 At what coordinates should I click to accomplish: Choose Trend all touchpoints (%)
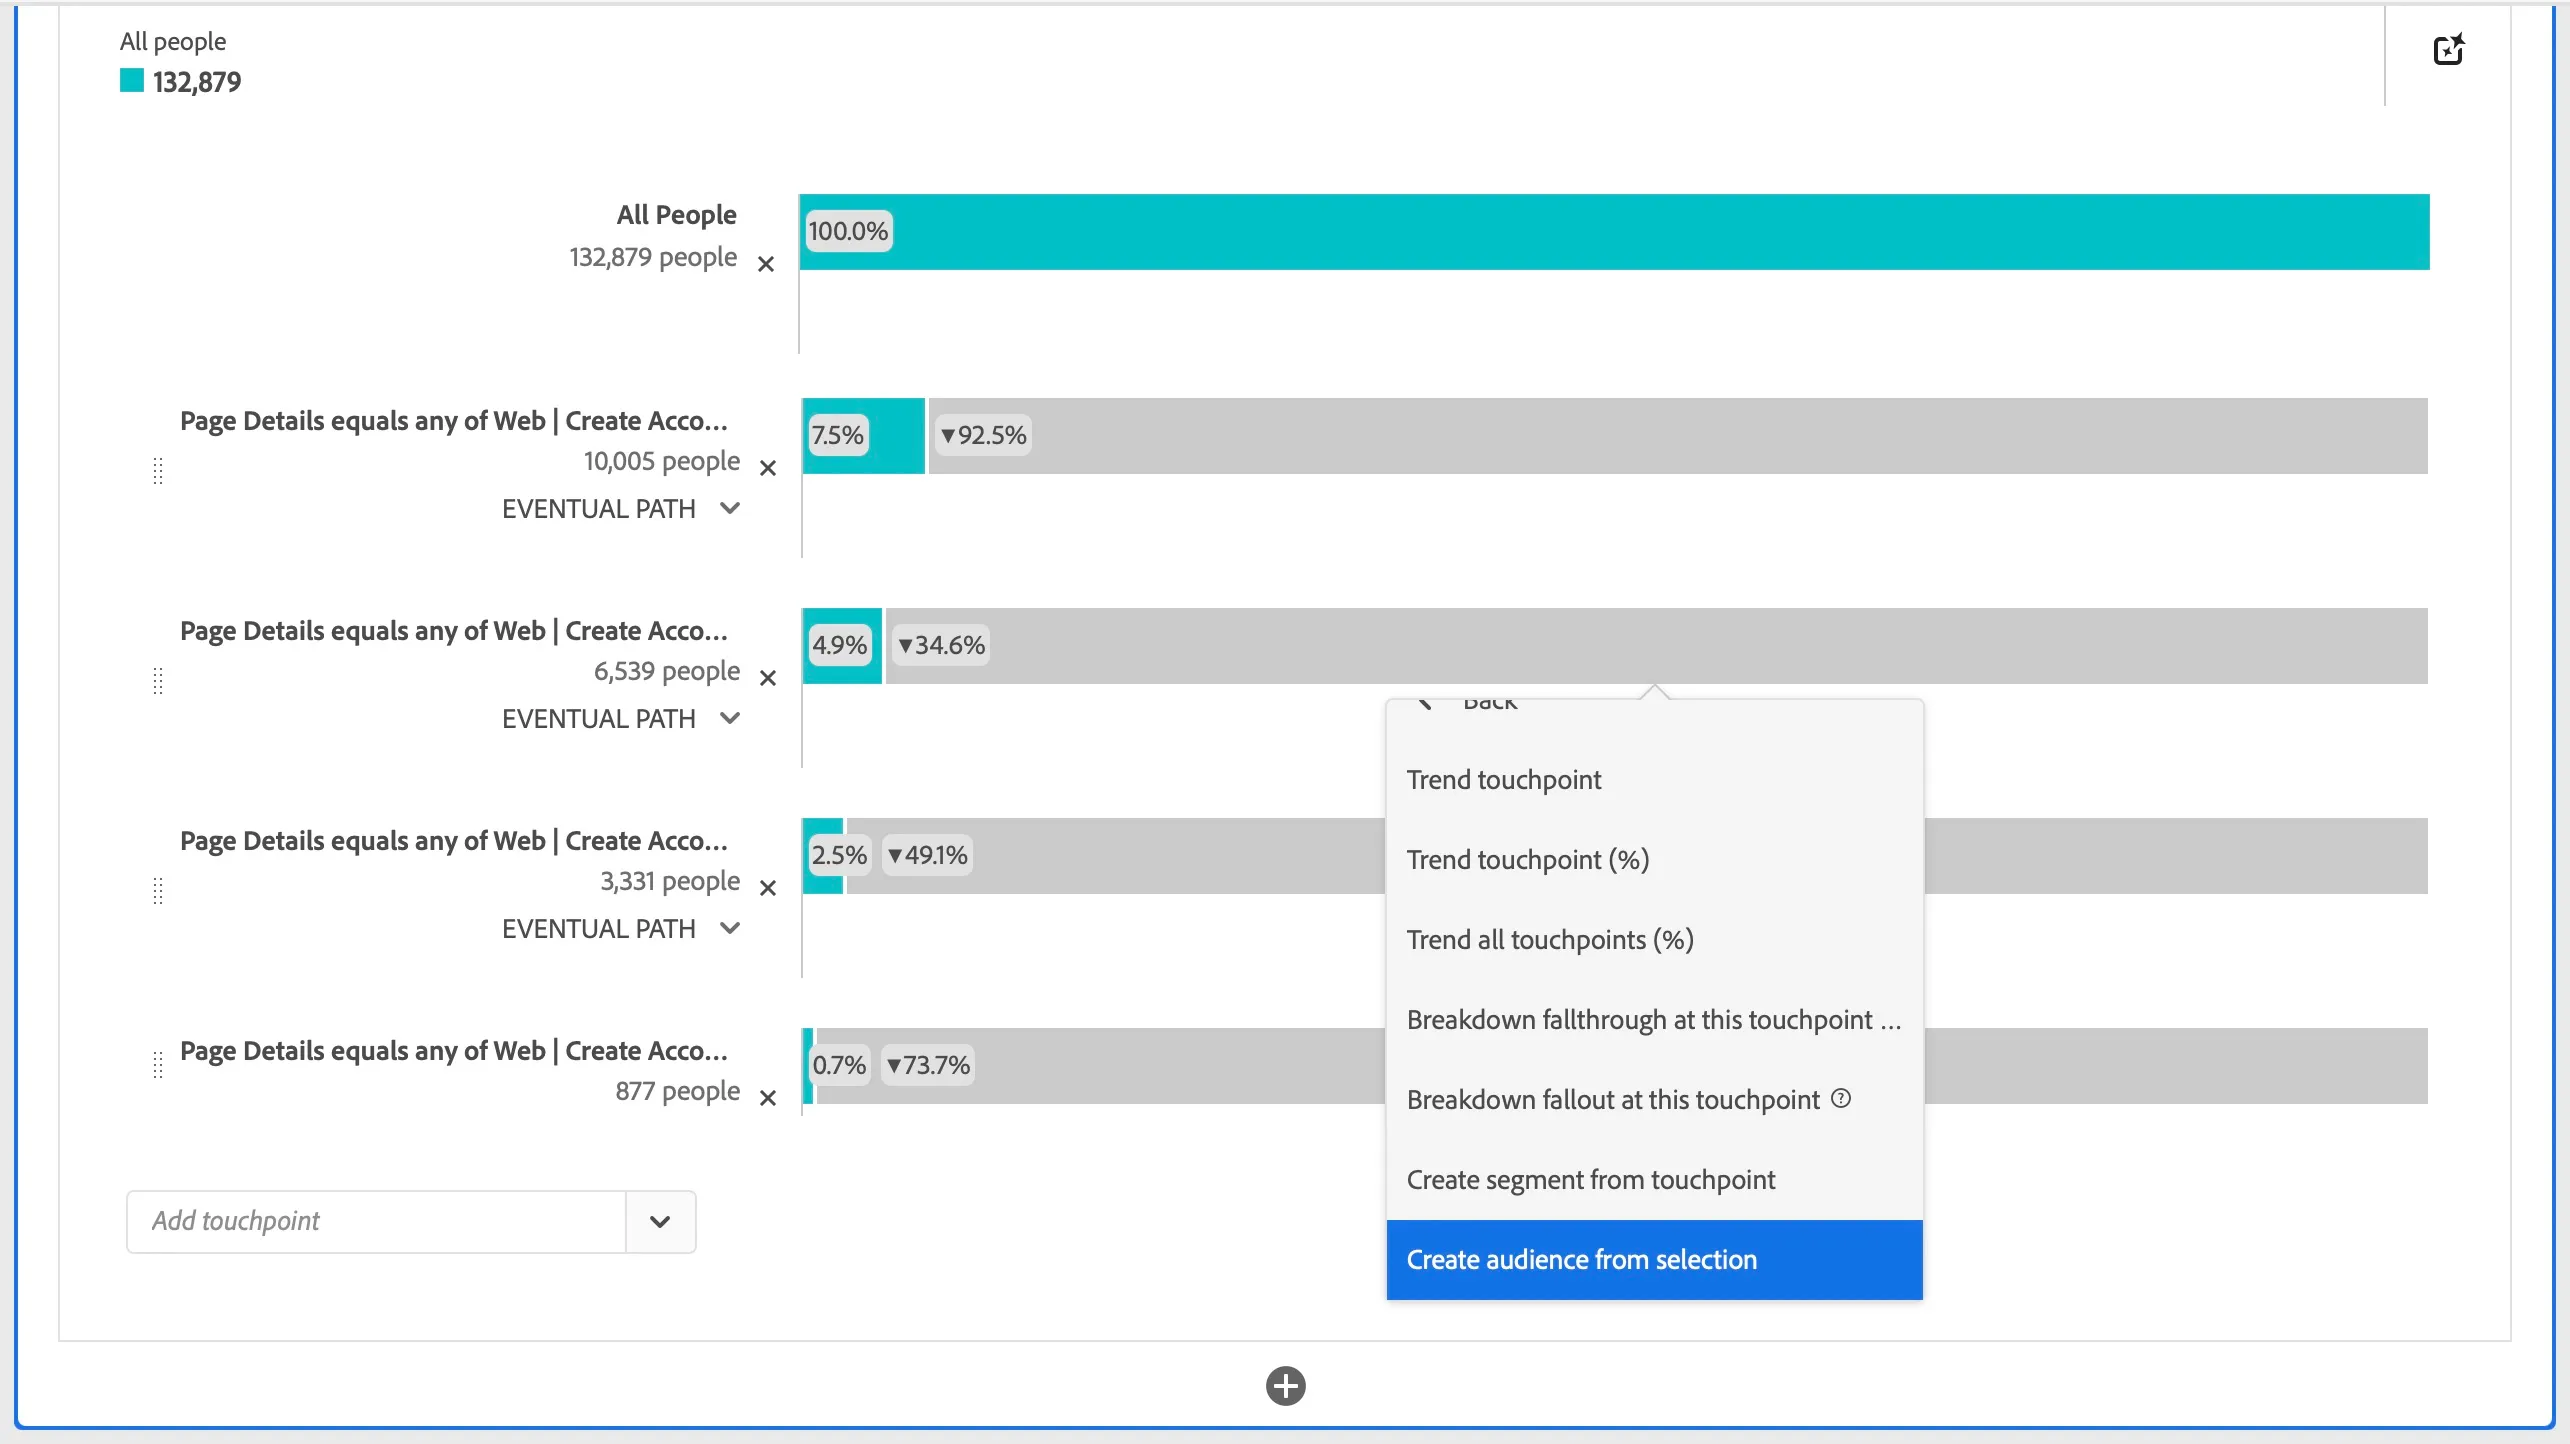coord(1654,940)
